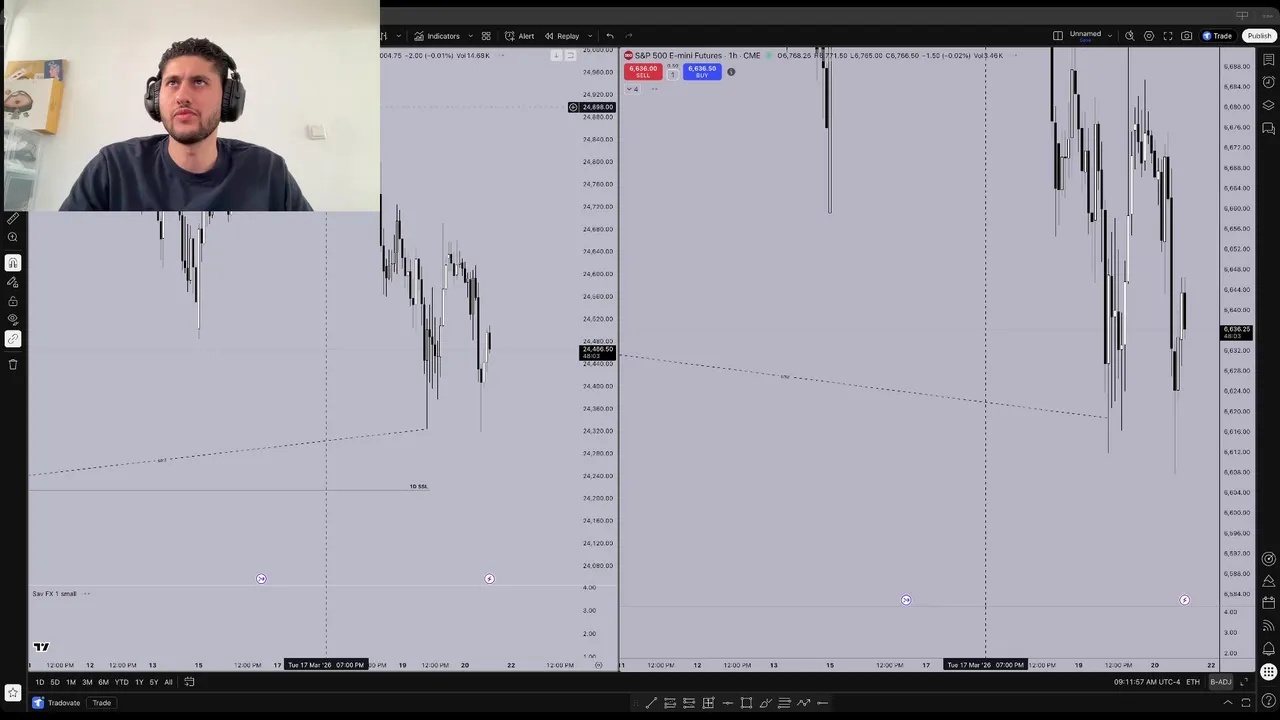Click the favorites star icon at bottom left
Viewport: 1280px width, 720px height.
click(13, 692)
